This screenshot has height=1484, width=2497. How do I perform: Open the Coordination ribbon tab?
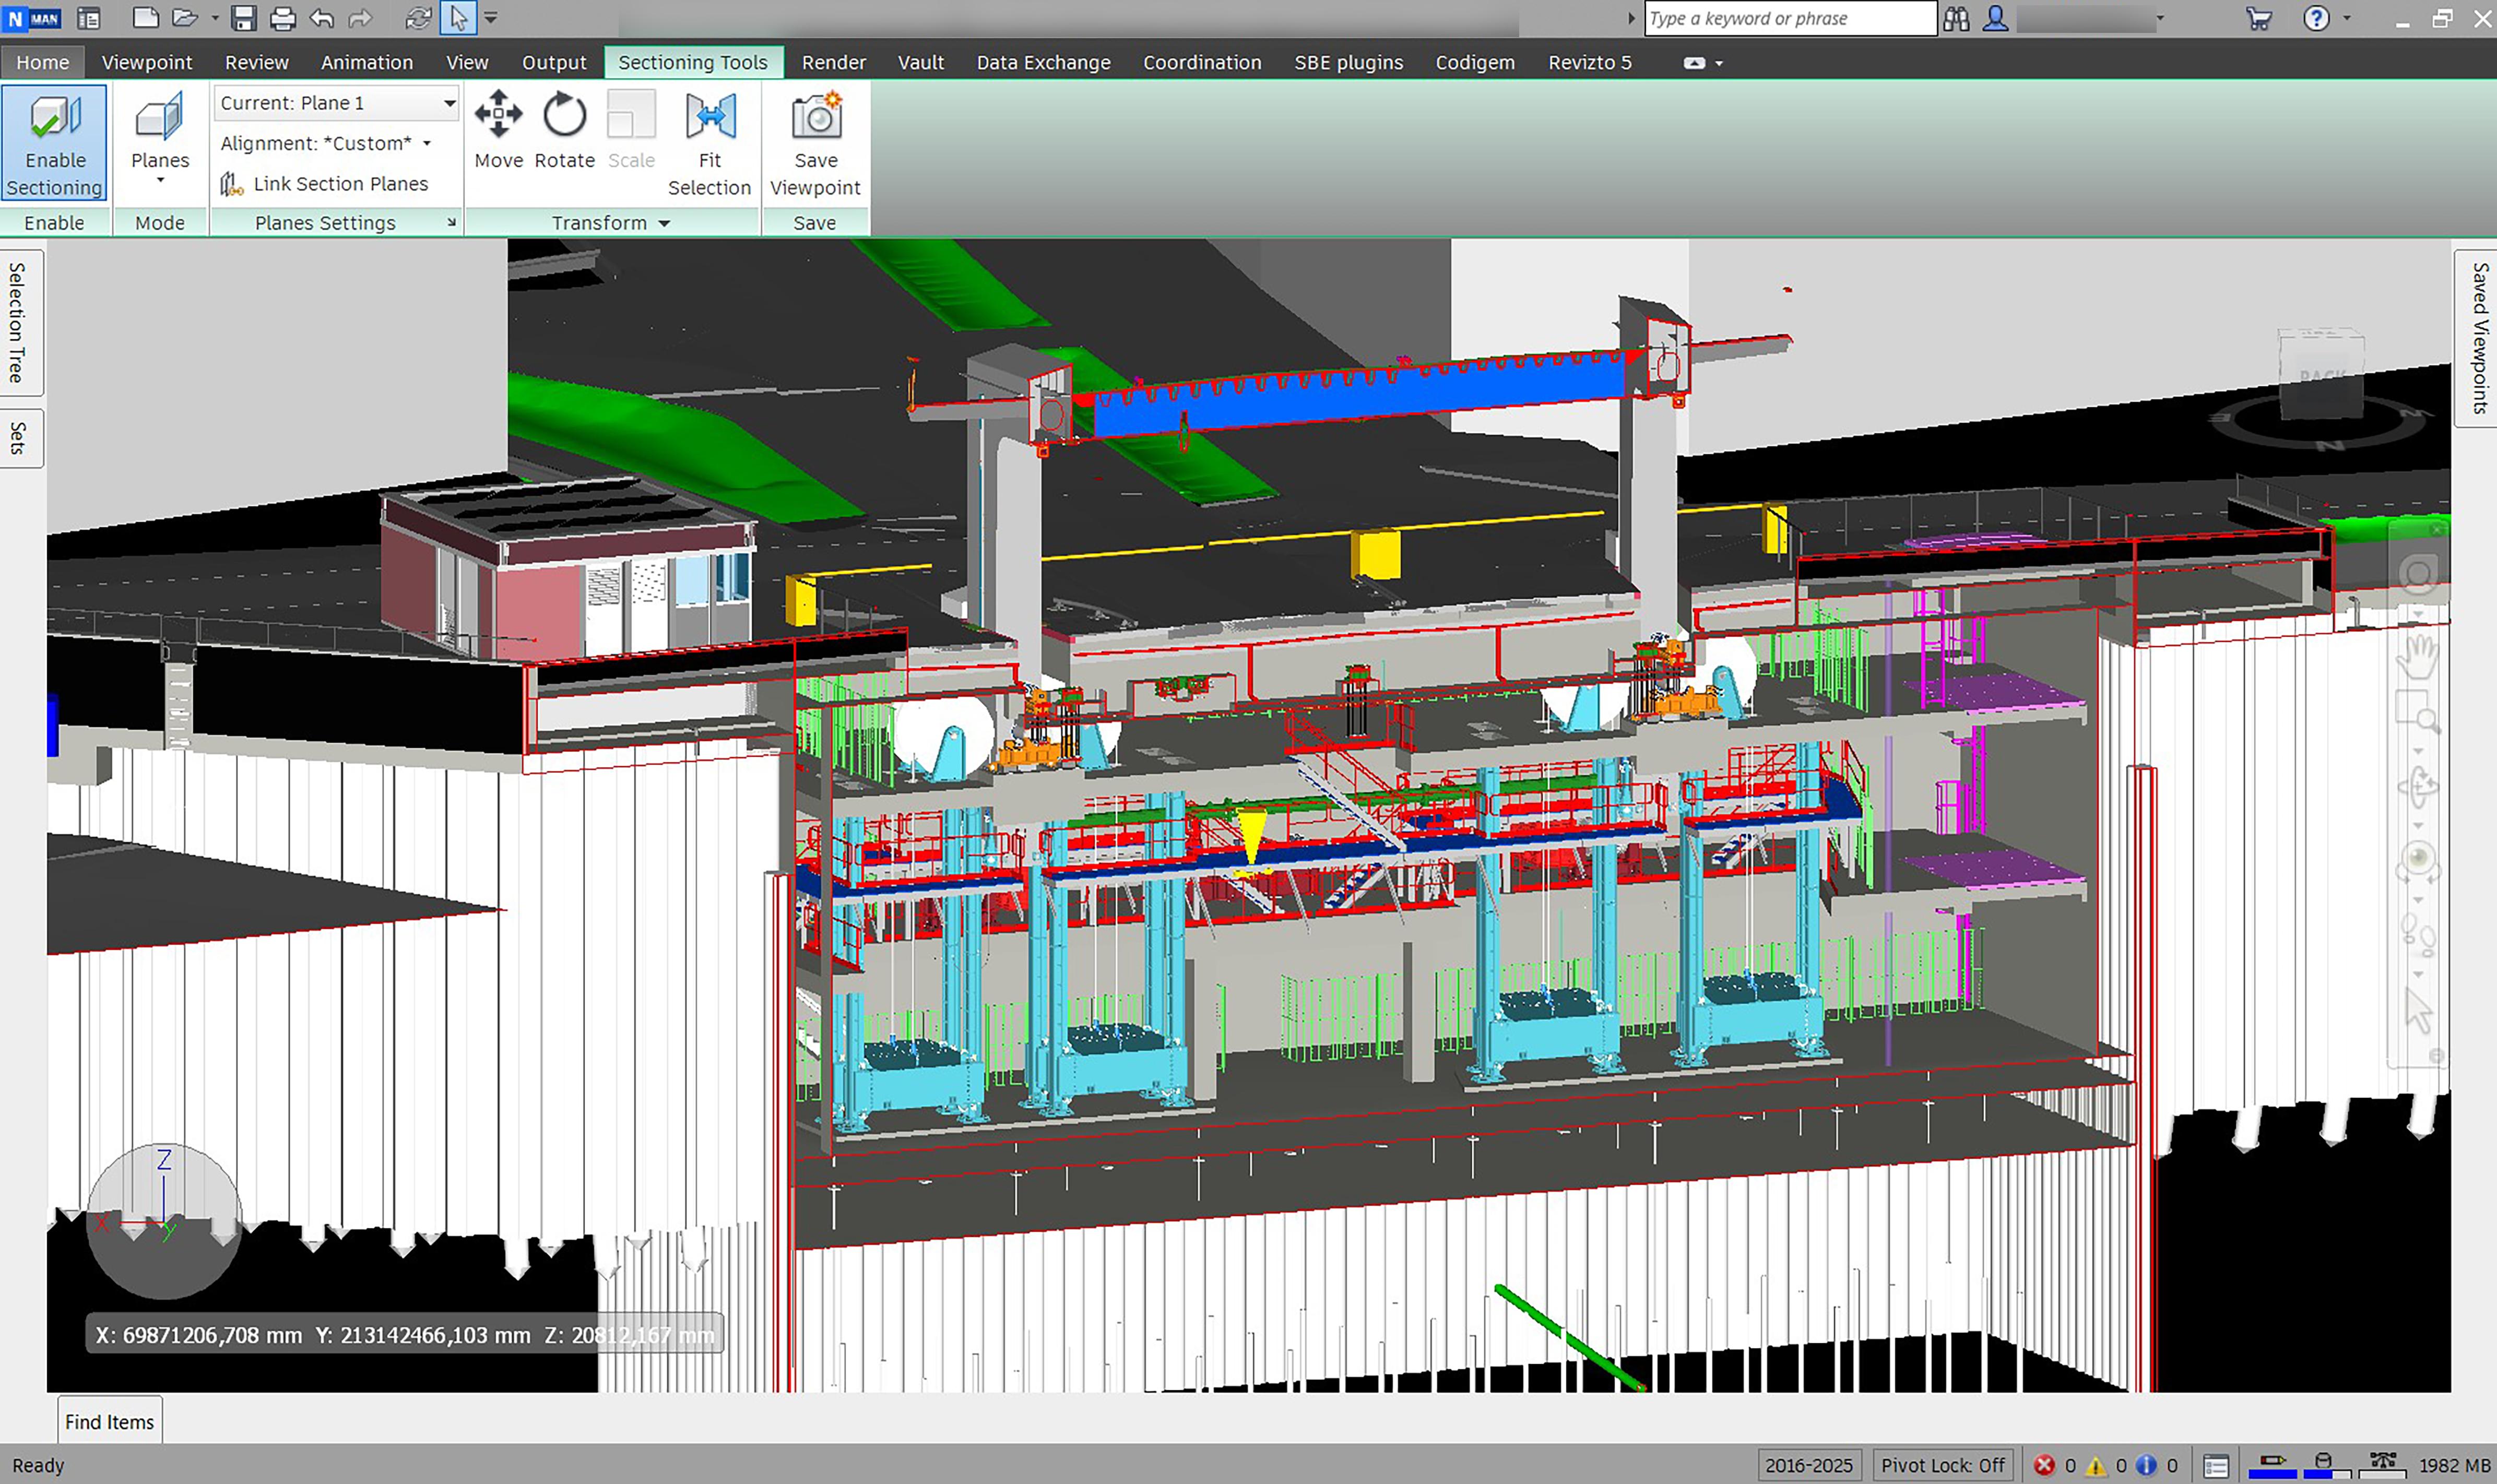coord(1202,62)
